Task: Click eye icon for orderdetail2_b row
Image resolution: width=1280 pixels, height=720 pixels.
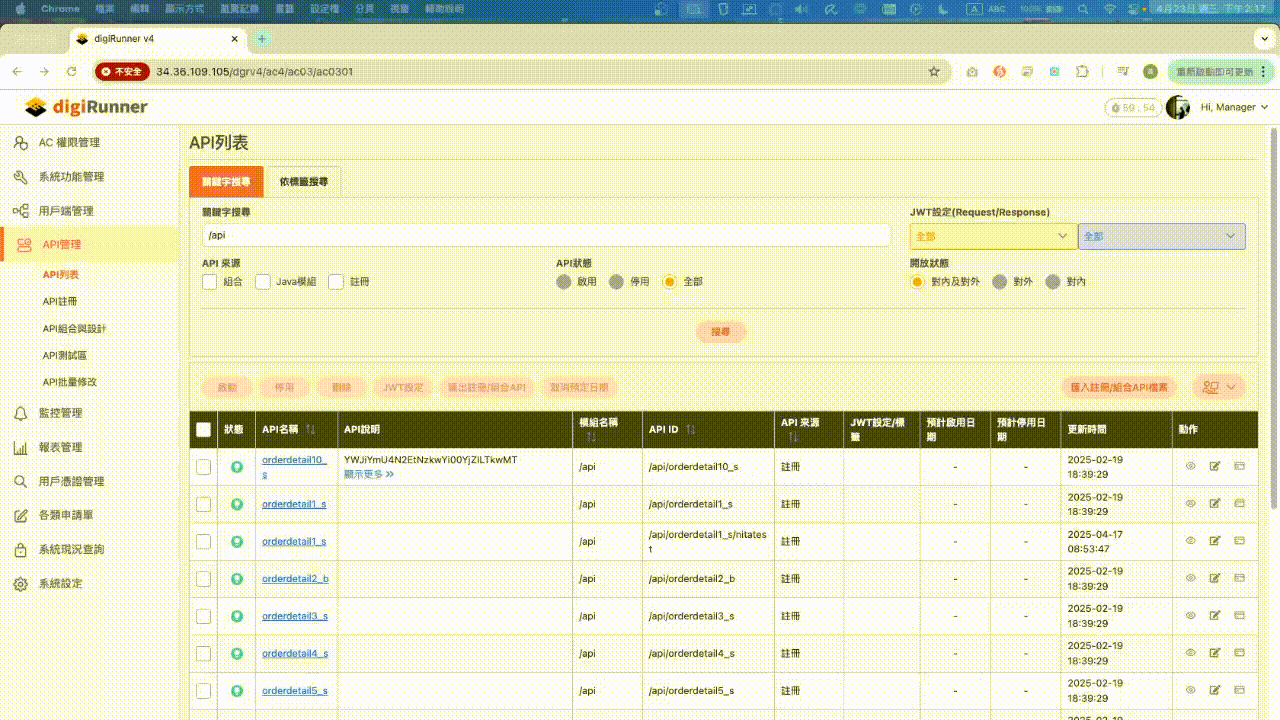Action: tap(1191, 578)
